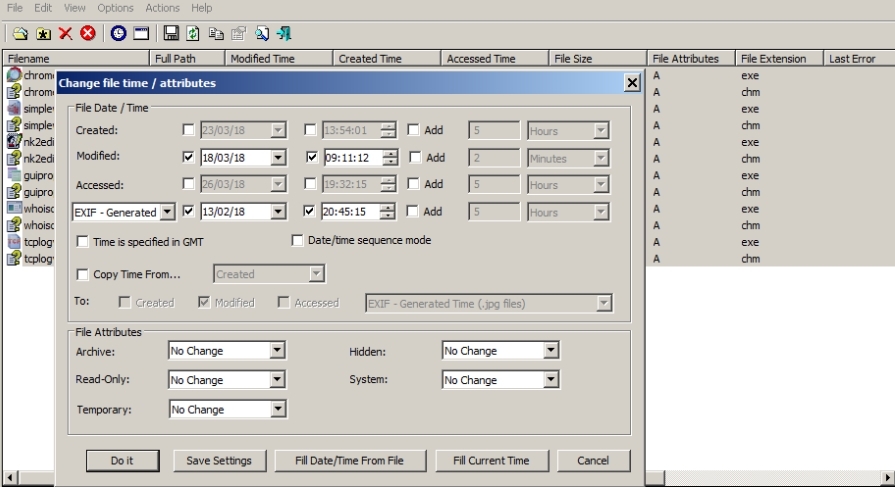Screen dimensions: 895x487
Task: Click the horizontal scrollbar right arrow
Action: (x=887, y=477)
